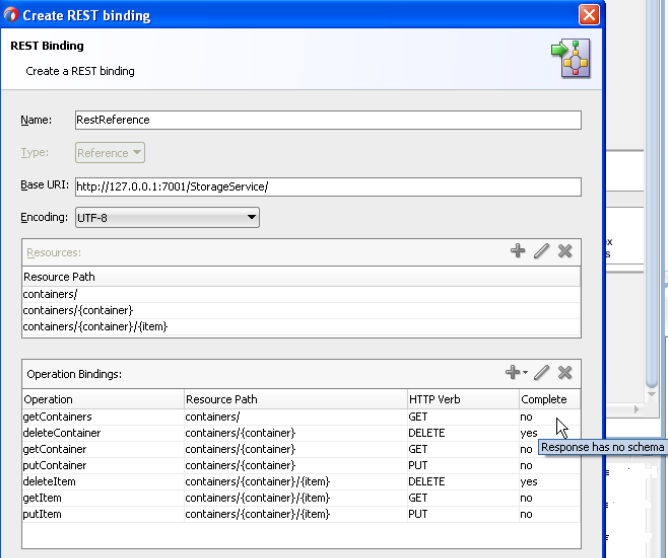Delete resource using the Resources X icon
668x558 pixels.
(565, 250)
